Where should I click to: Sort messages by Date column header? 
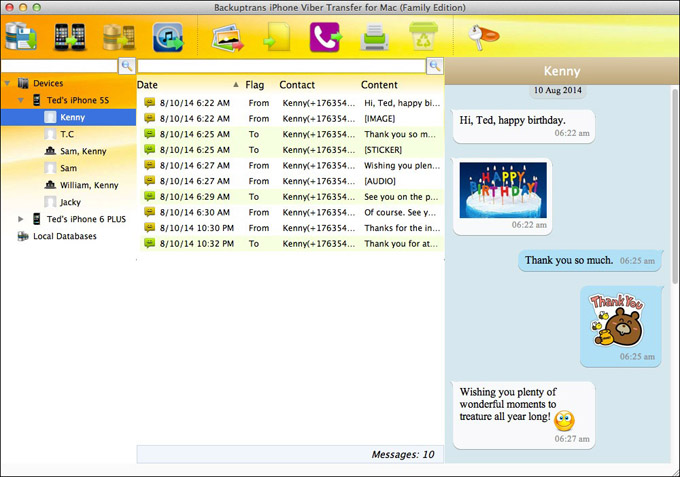point(147,85)
